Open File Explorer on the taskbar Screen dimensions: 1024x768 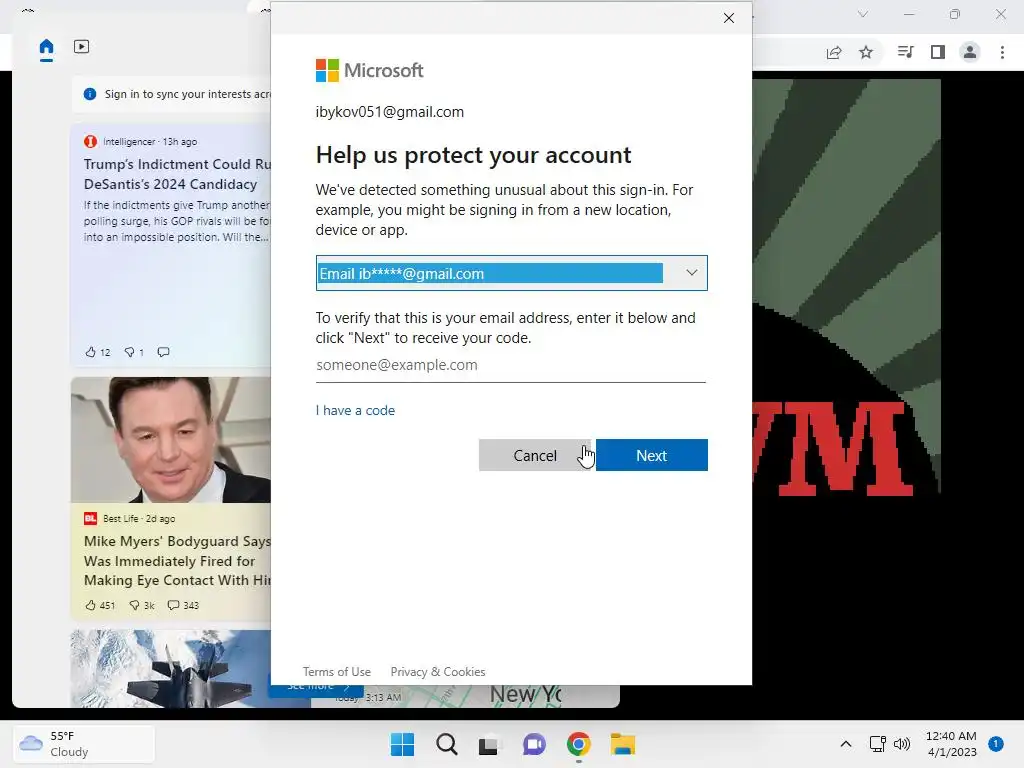[622, 744]
